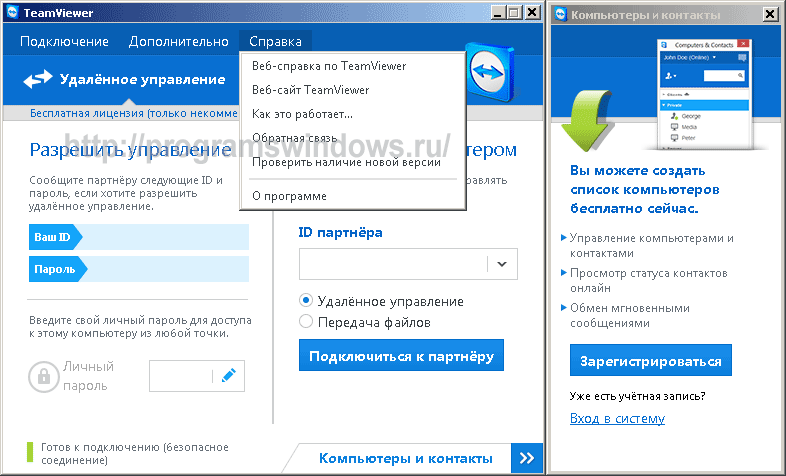
Task: Click the Зарегистрироваться button
Action: click(x=651, y=360)
